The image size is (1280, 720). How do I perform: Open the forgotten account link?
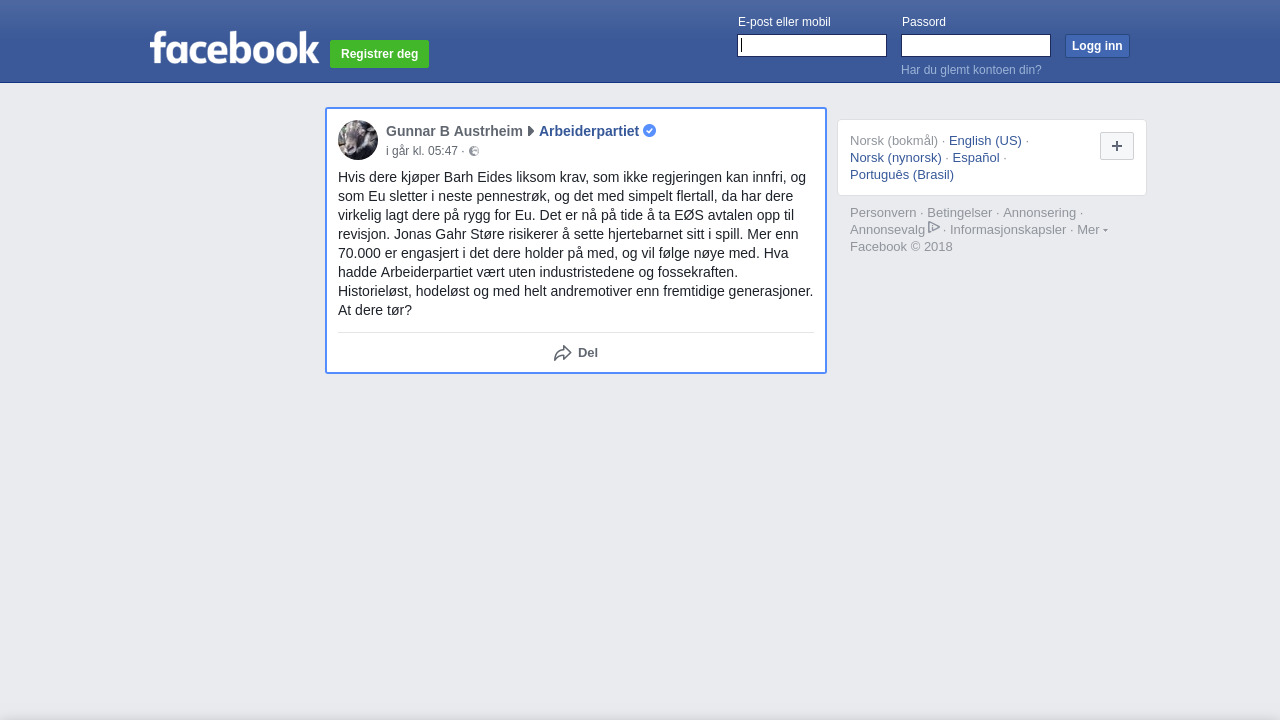tap(971, 70)
